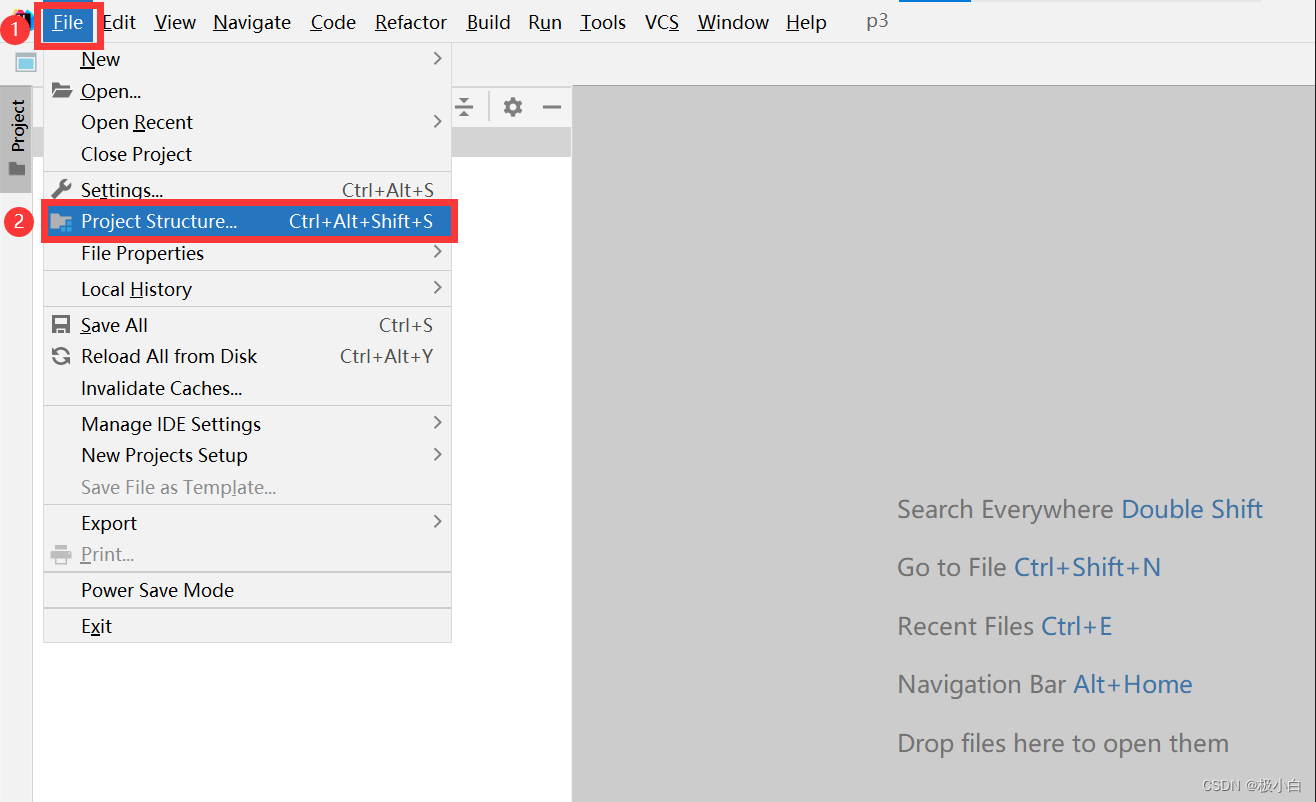
Task: Open the VCS menu
Action: pyautogui.click(x=662, y=22)
